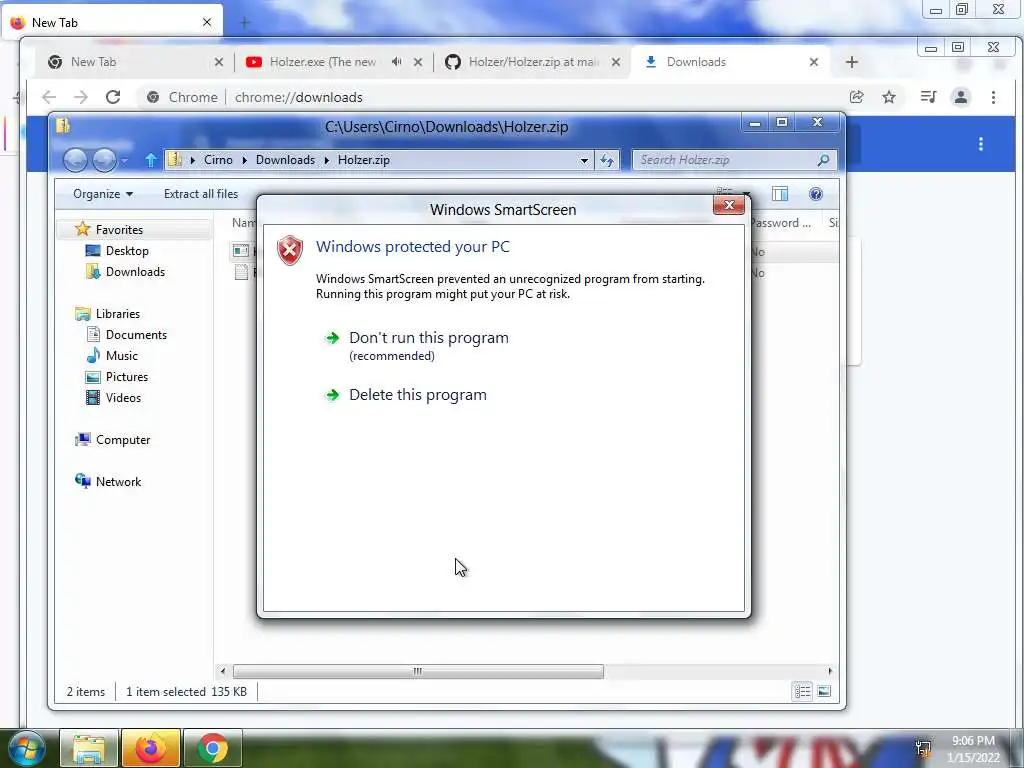
Task: Reload the Chrome page
Action: [113, 97]
